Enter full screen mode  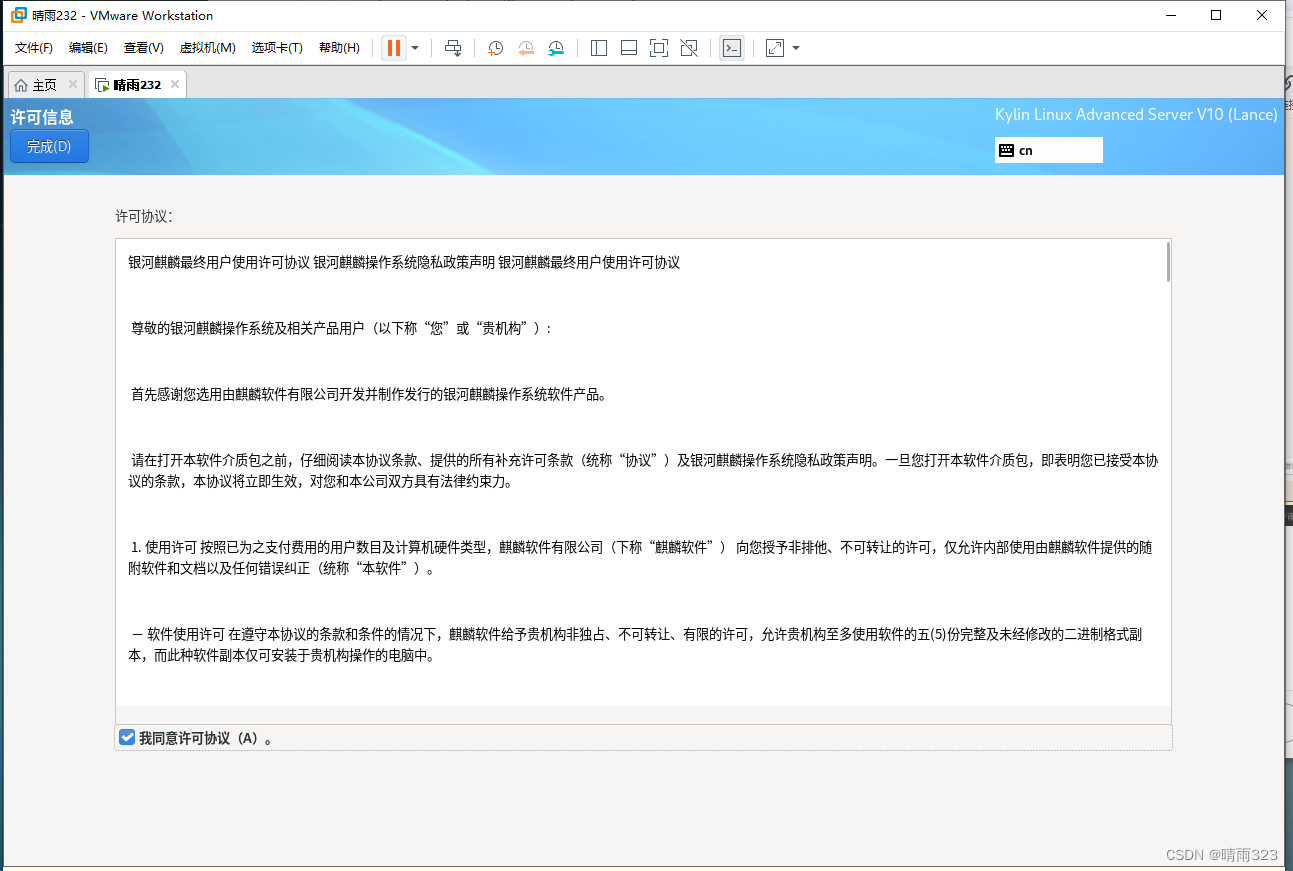pos(659,48)
